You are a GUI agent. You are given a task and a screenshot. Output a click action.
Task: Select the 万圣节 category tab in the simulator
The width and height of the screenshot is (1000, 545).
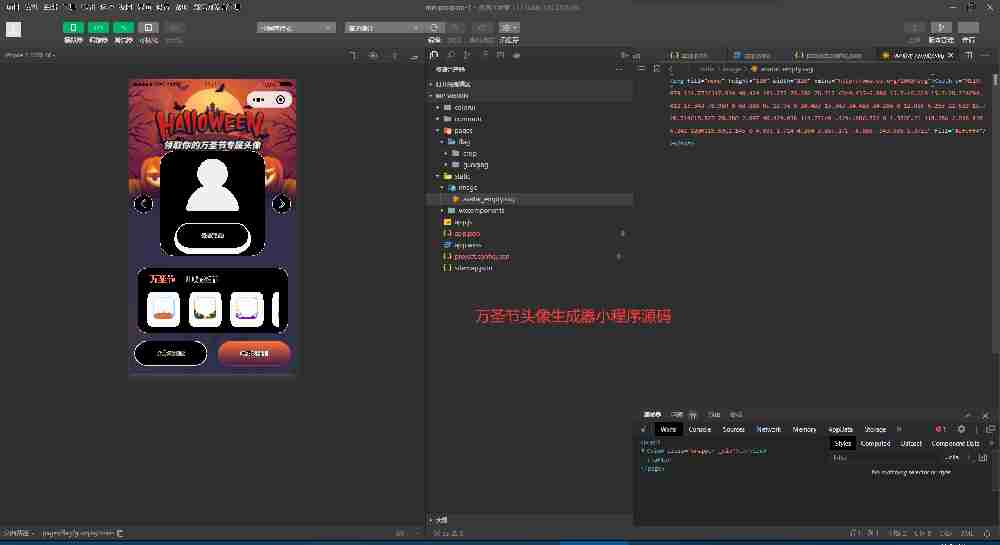(x=163, y=279)
